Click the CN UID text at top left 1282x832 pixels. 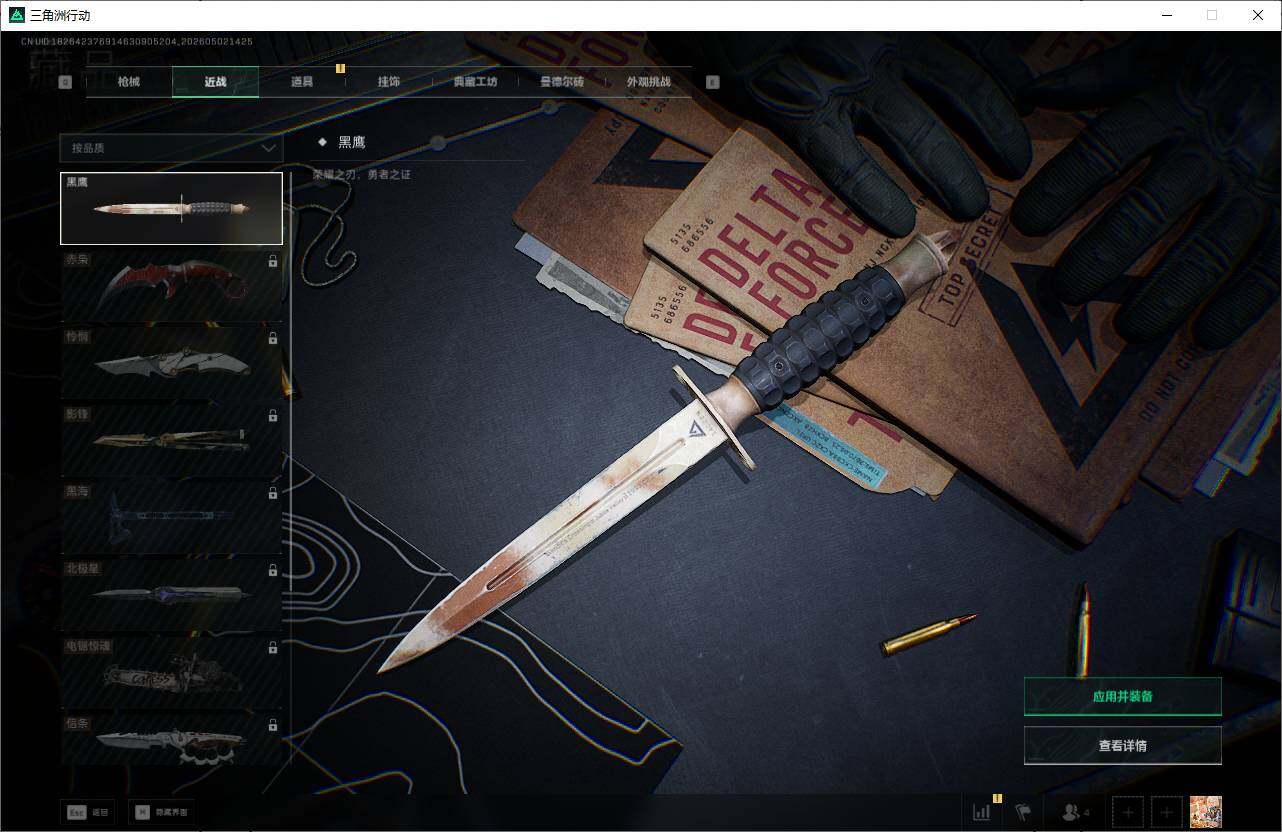[137, 42]
